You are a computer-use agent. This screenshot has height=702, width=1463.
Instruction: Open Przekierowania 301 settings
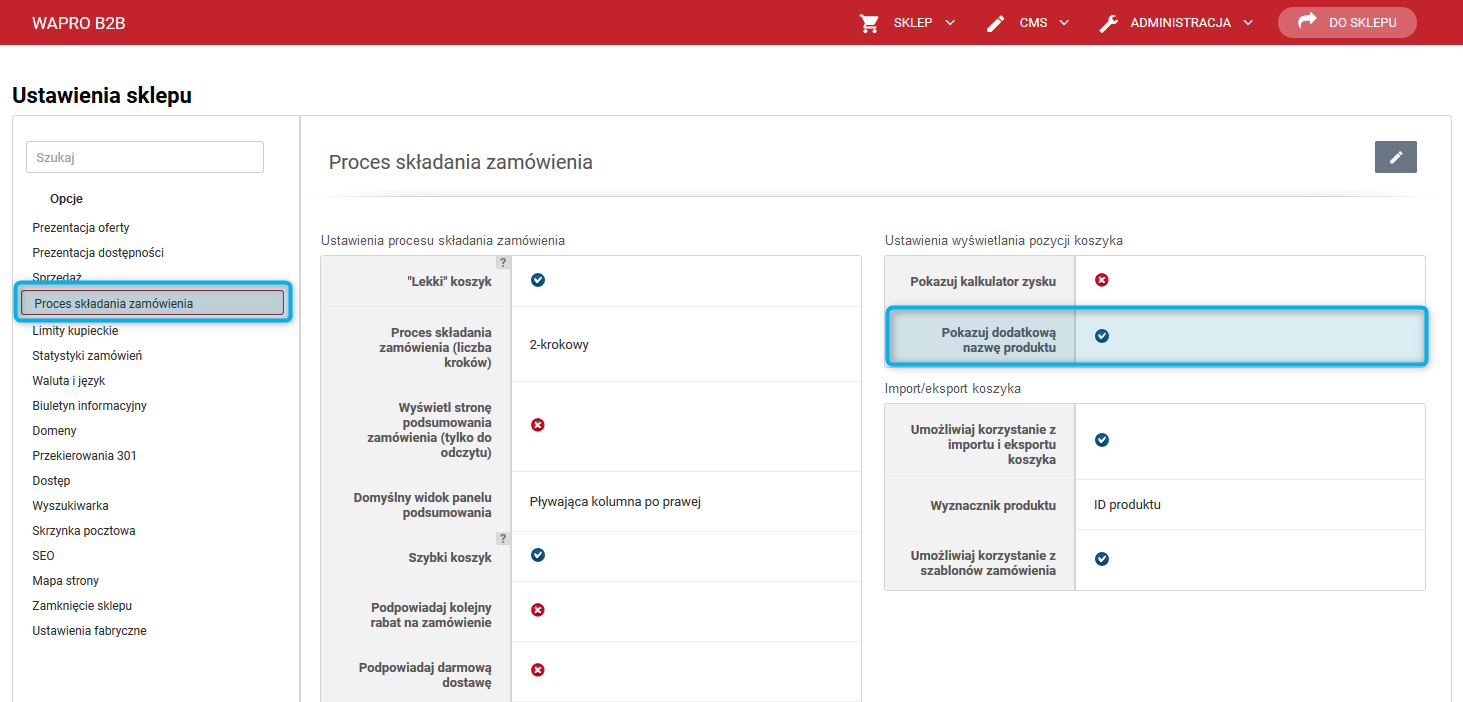[x=84, y=456]
